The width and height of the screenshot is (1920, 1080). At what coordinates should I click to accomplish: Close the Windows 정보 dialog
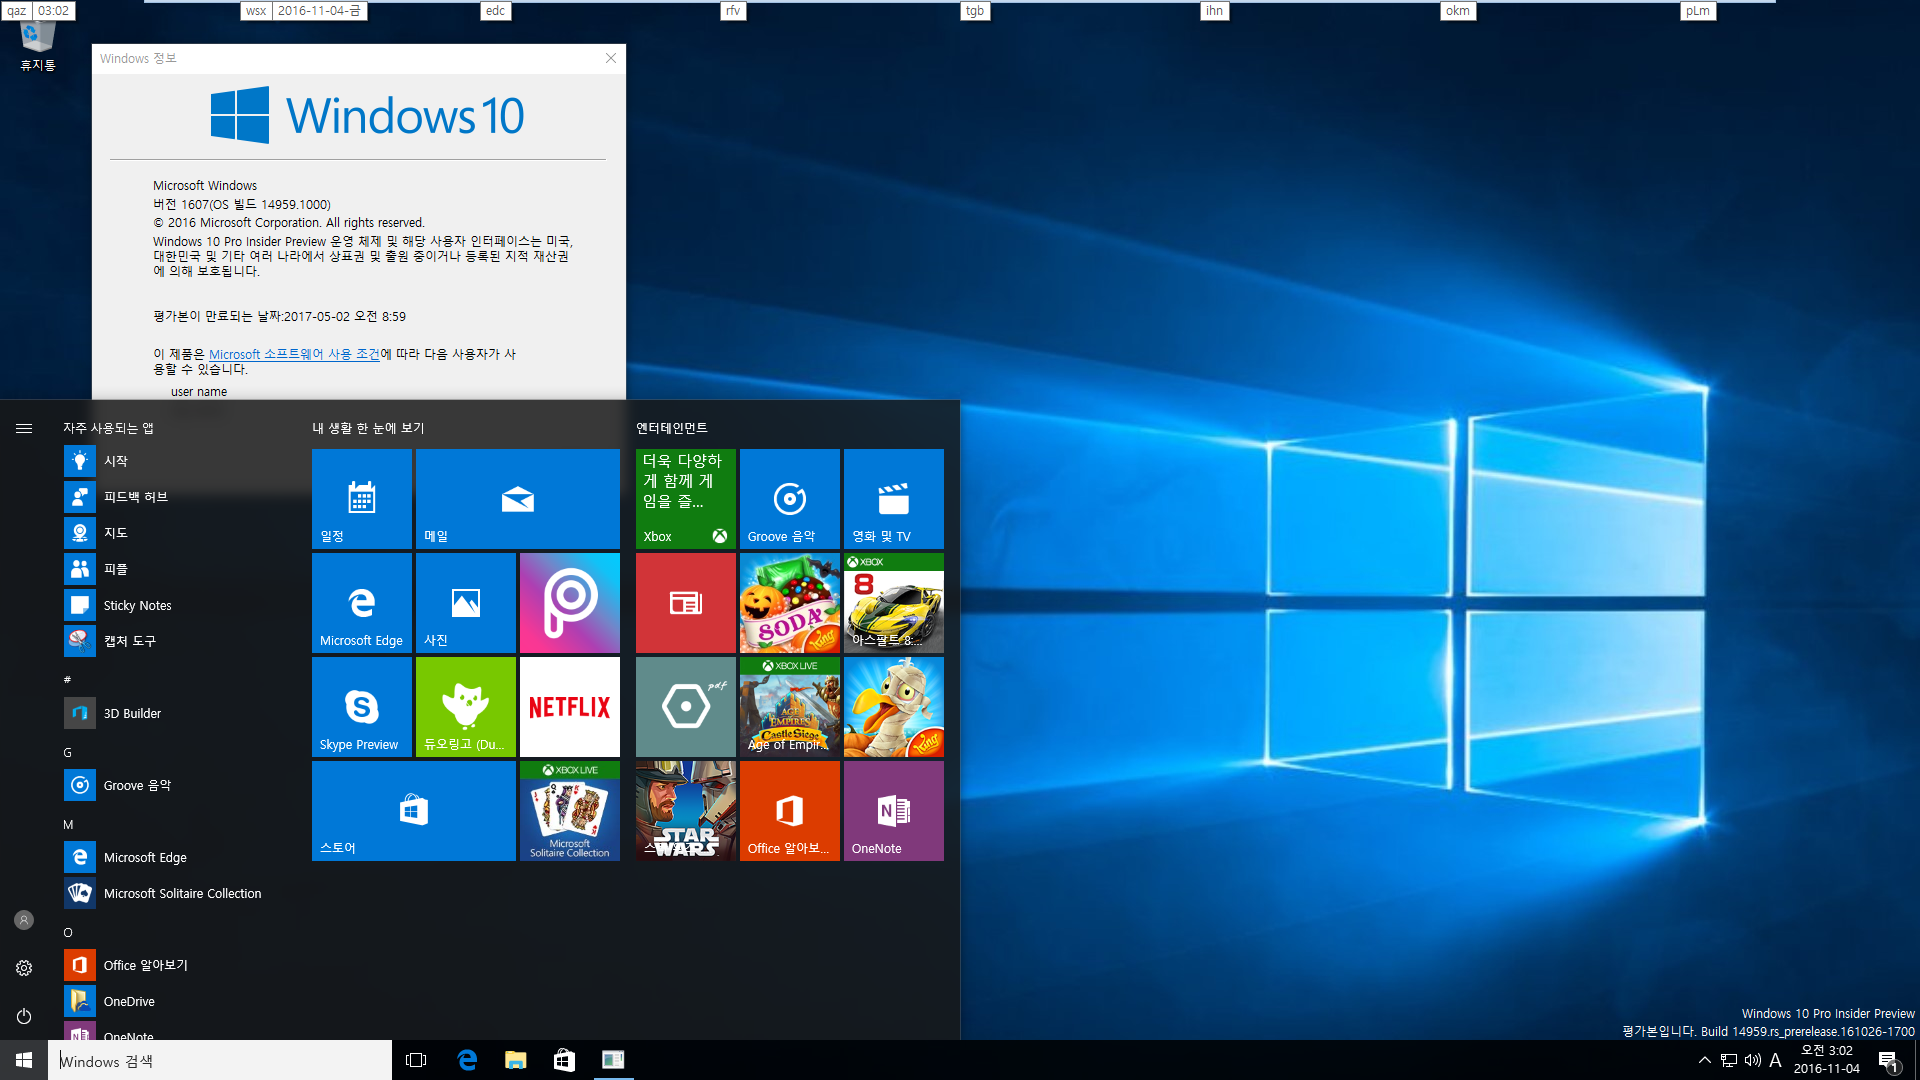[611, 58]
